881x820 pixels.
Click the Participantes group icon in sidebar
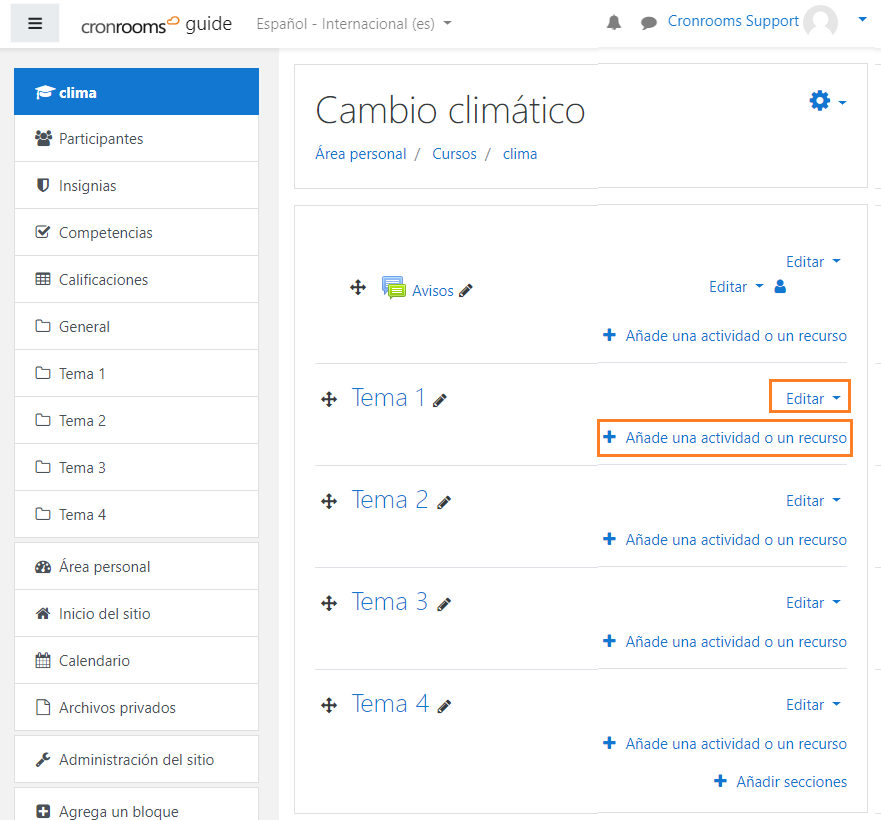(x=43, y=138)
